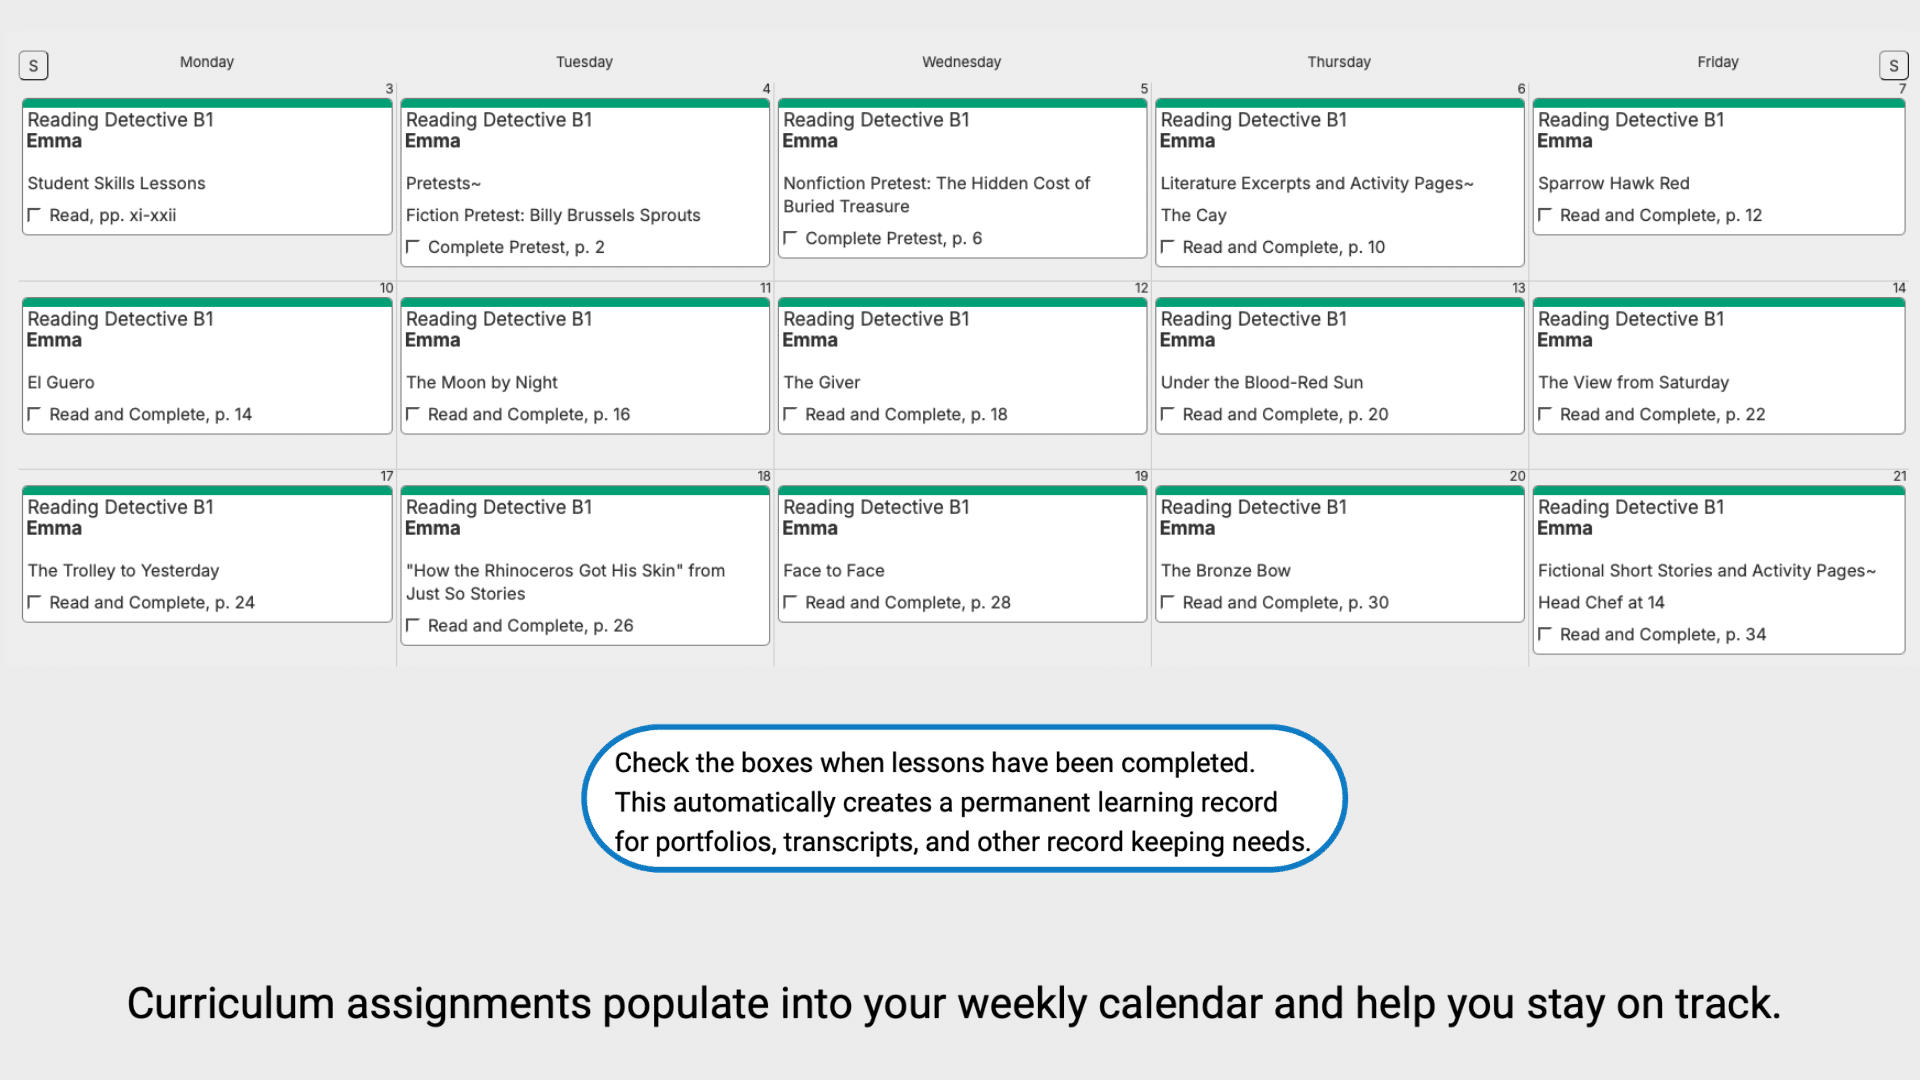Image resolution: width=1920 pixels, height=1080 pixels.
Task: Select the Monday column header
Action: [207, 62]
